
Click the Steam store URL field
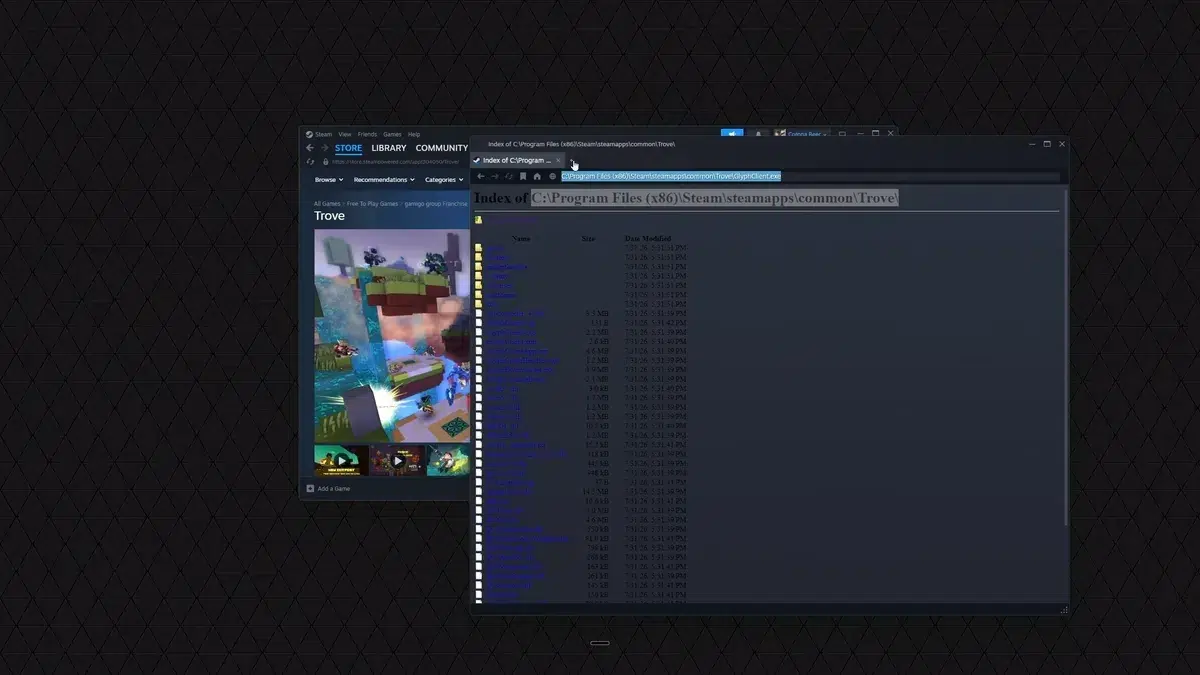tap(397, 161)
